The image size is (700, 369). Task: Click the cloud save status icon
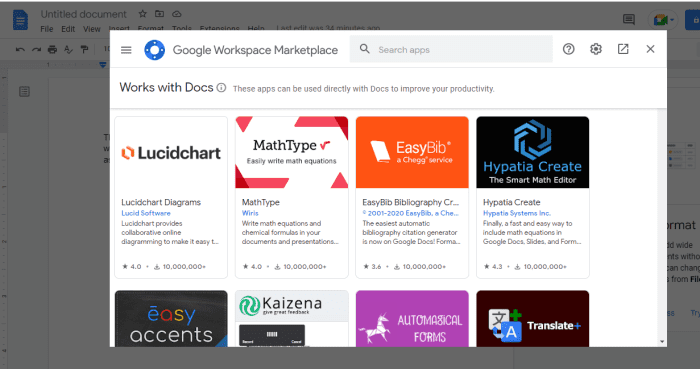coord(177,14)
